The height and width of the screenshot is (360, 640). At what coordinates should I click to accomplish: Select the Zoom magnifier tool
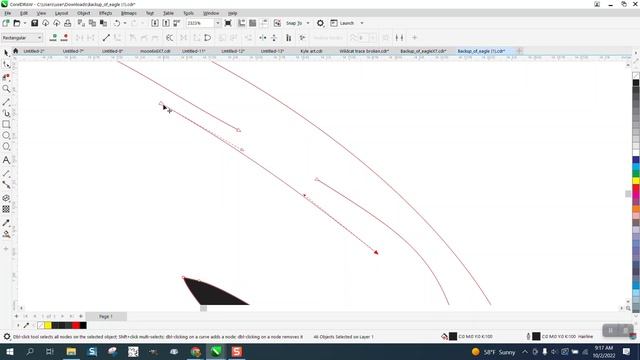click(x=6, y=89)
